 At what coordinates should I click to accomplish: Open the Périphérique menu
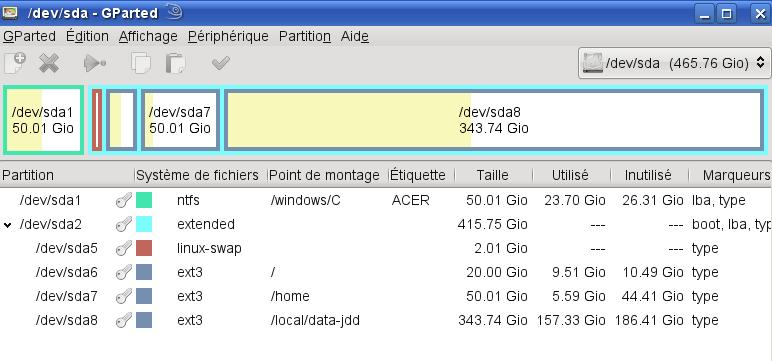pyautogui.click(x=228, y=36)
